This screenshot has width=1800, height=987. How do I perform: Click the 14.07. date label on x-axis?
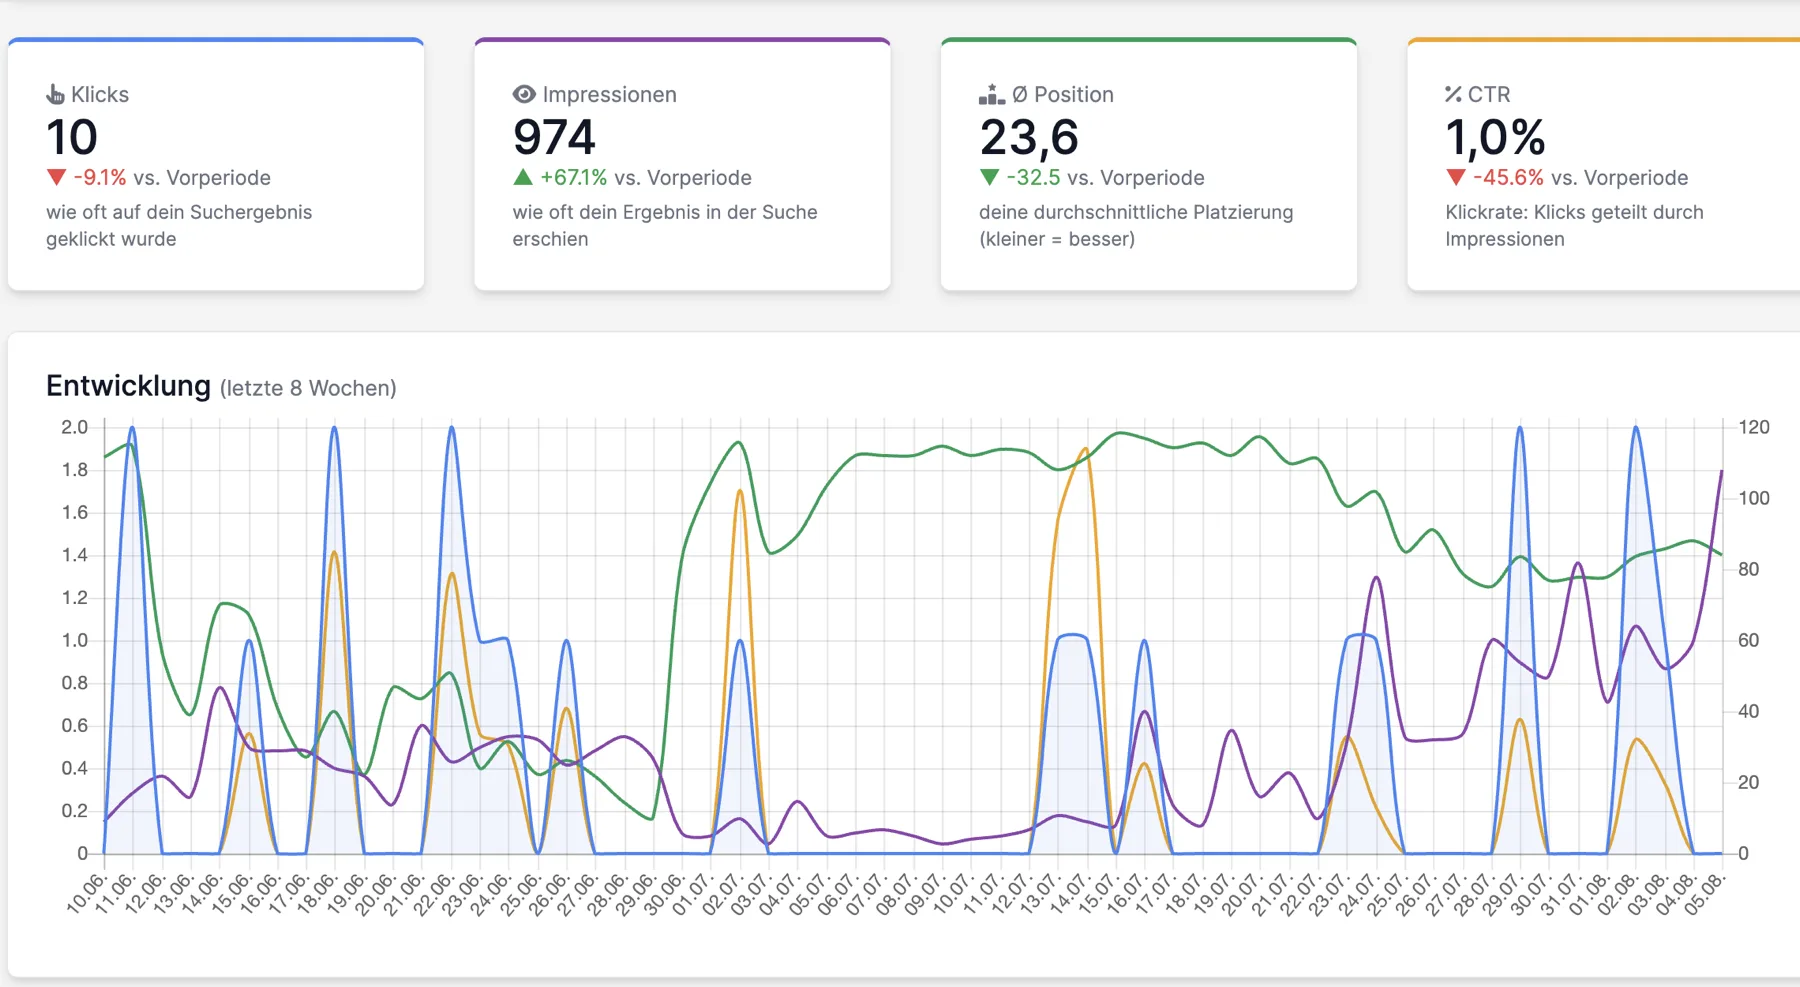tap(1070, 893)
